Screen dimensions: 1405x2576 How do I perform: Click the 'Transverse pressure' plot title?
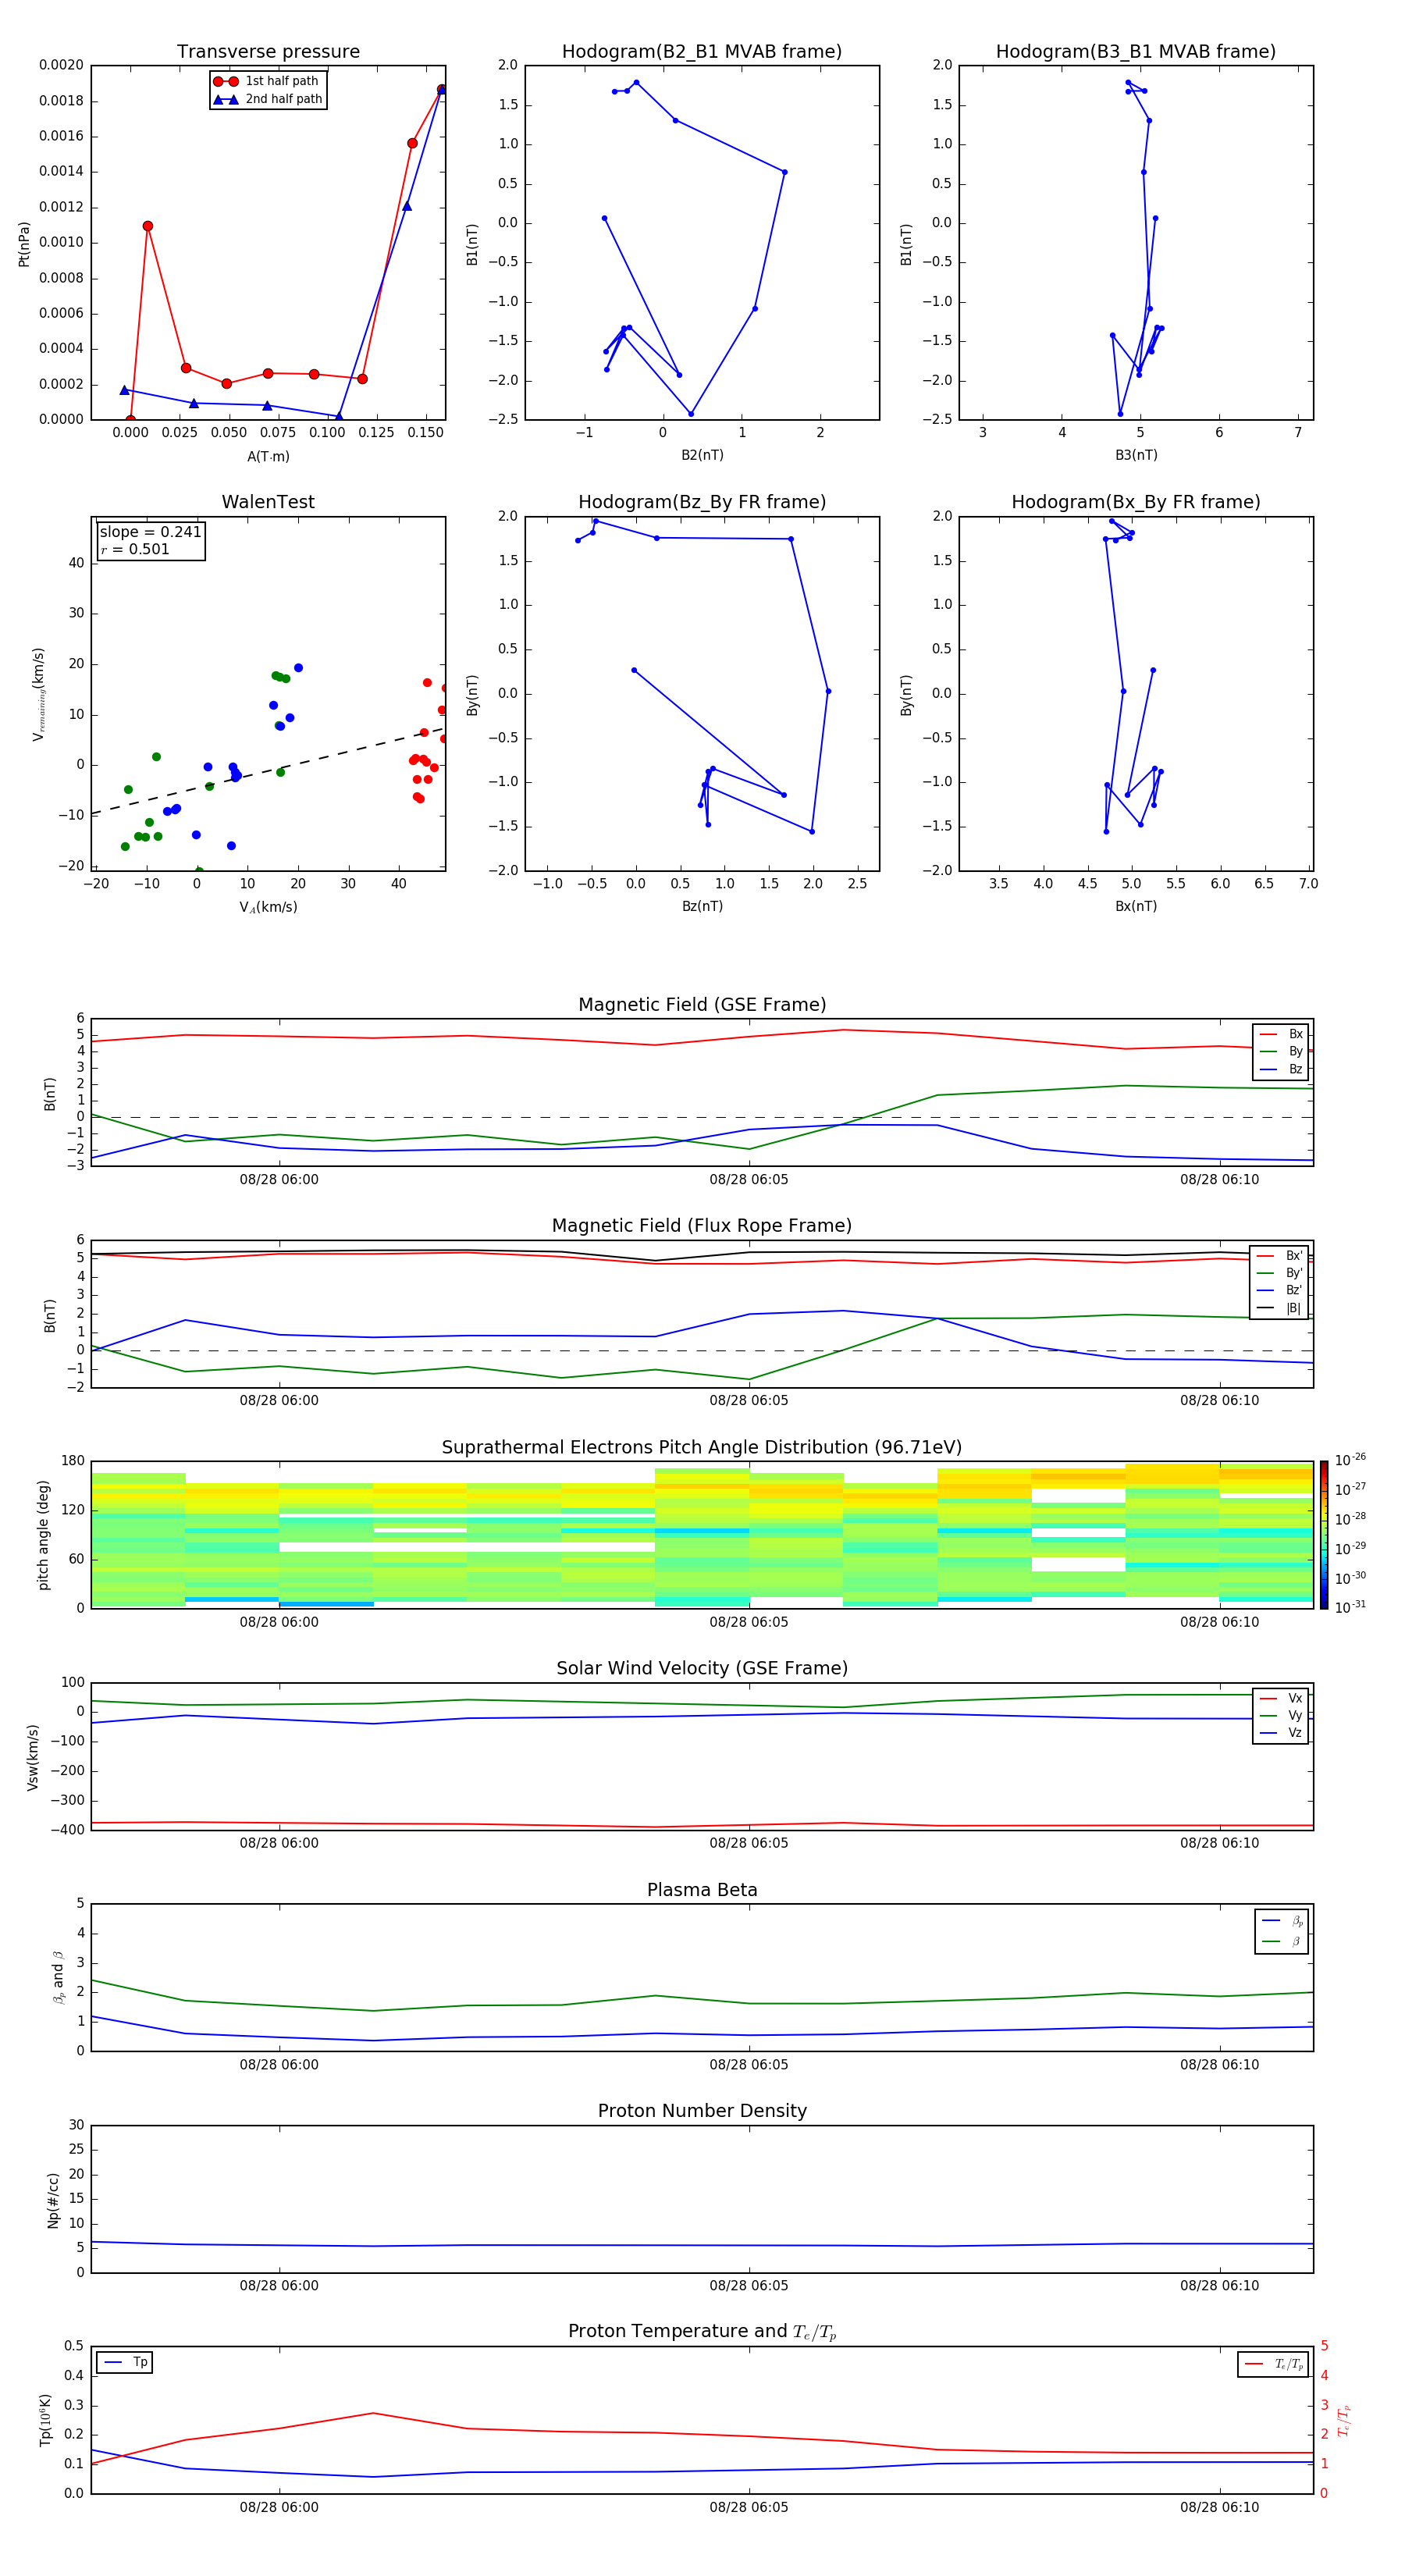coord(268,52)
